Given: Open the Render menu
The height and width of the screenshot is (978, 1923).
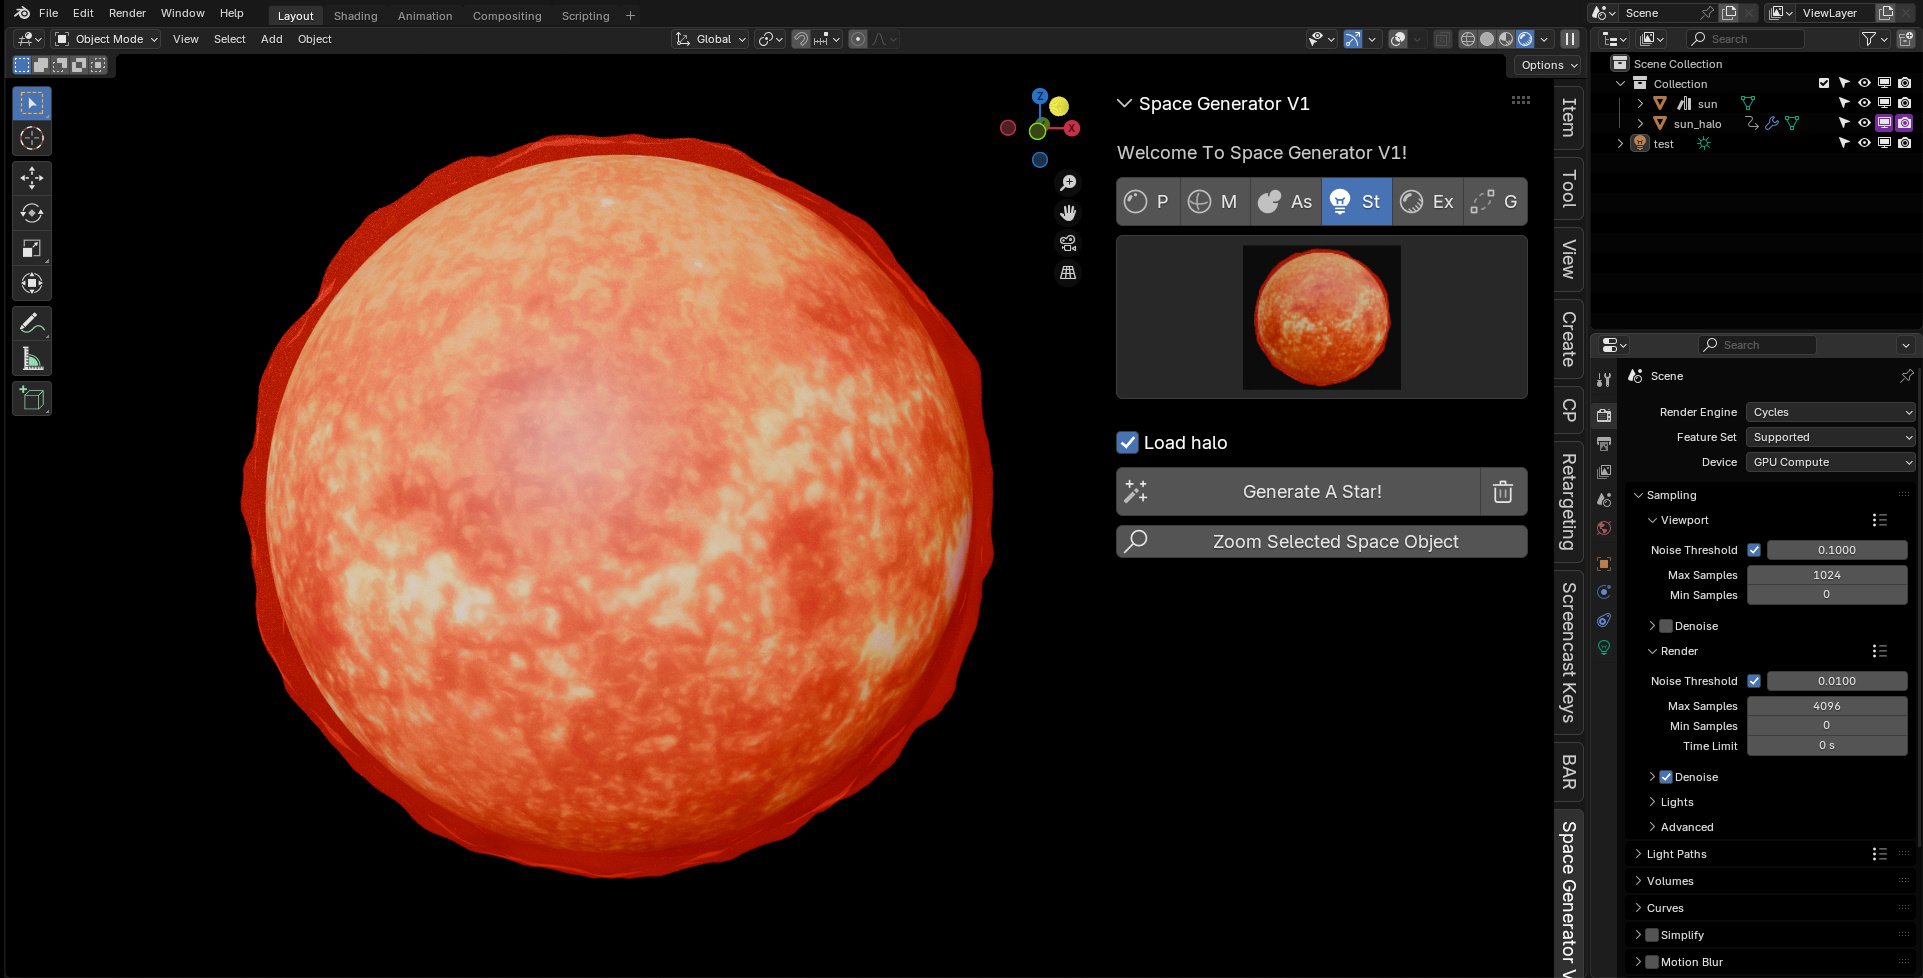Looking at the screenshot, I should pyautogui.click(x=127, y=12).
